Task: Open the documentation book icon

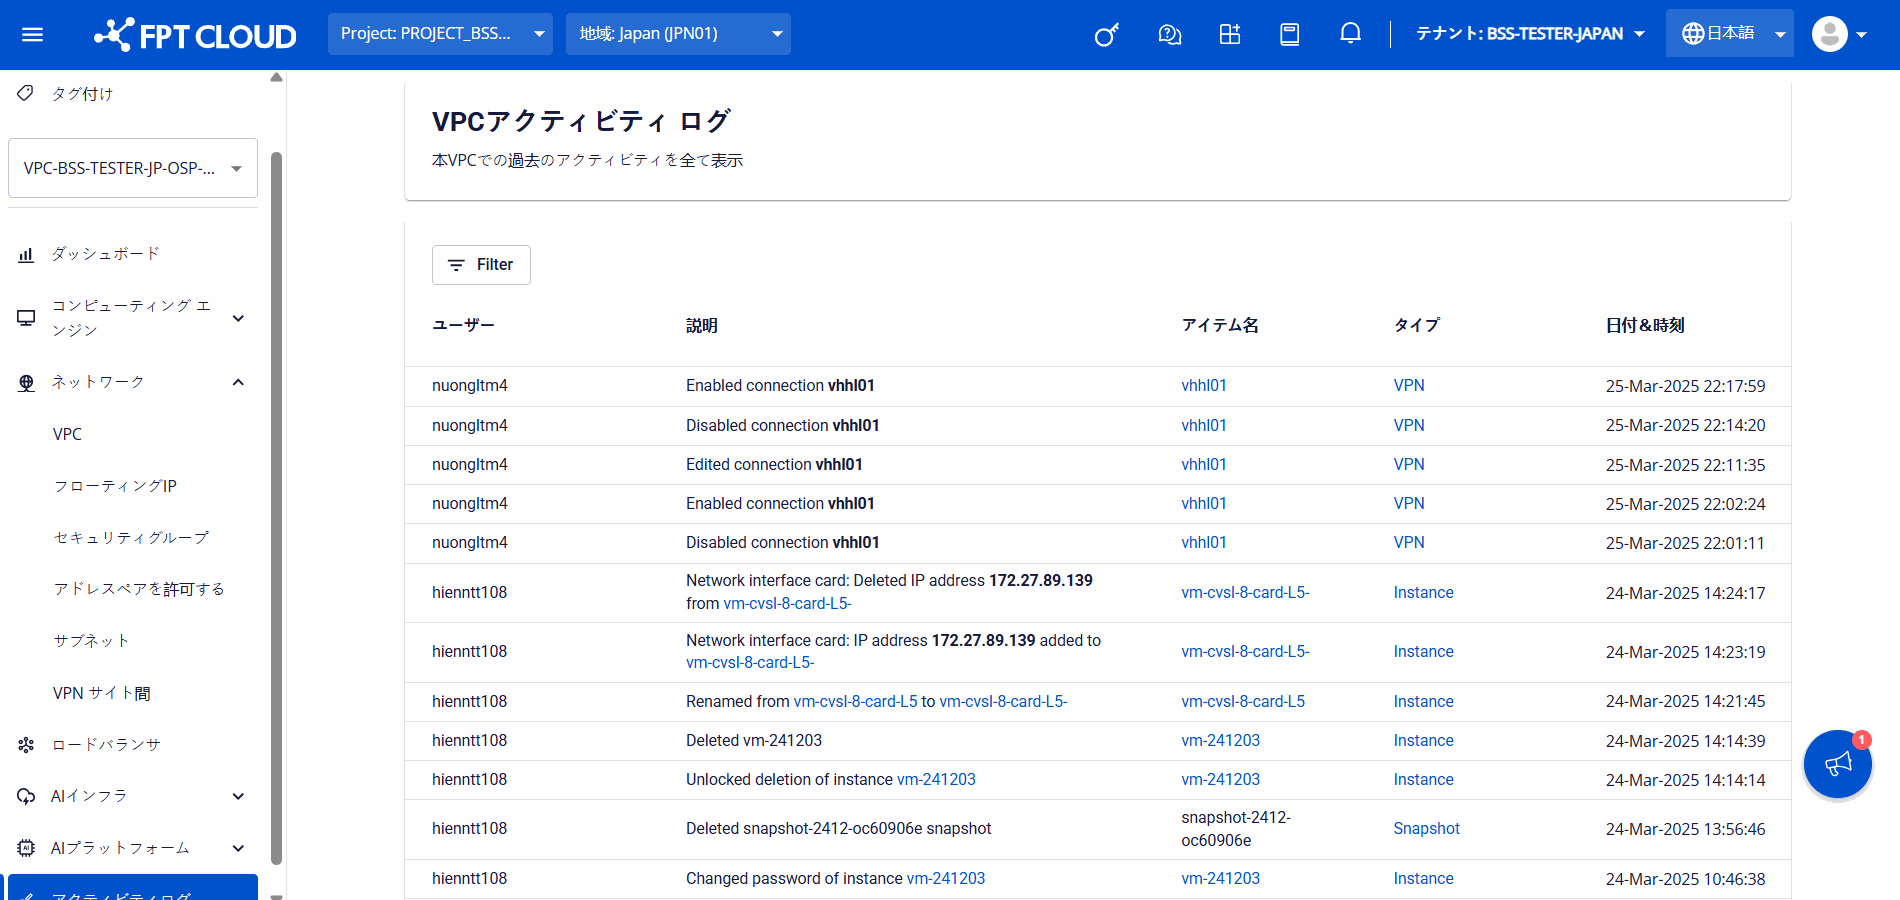Action: (1290, 35)
